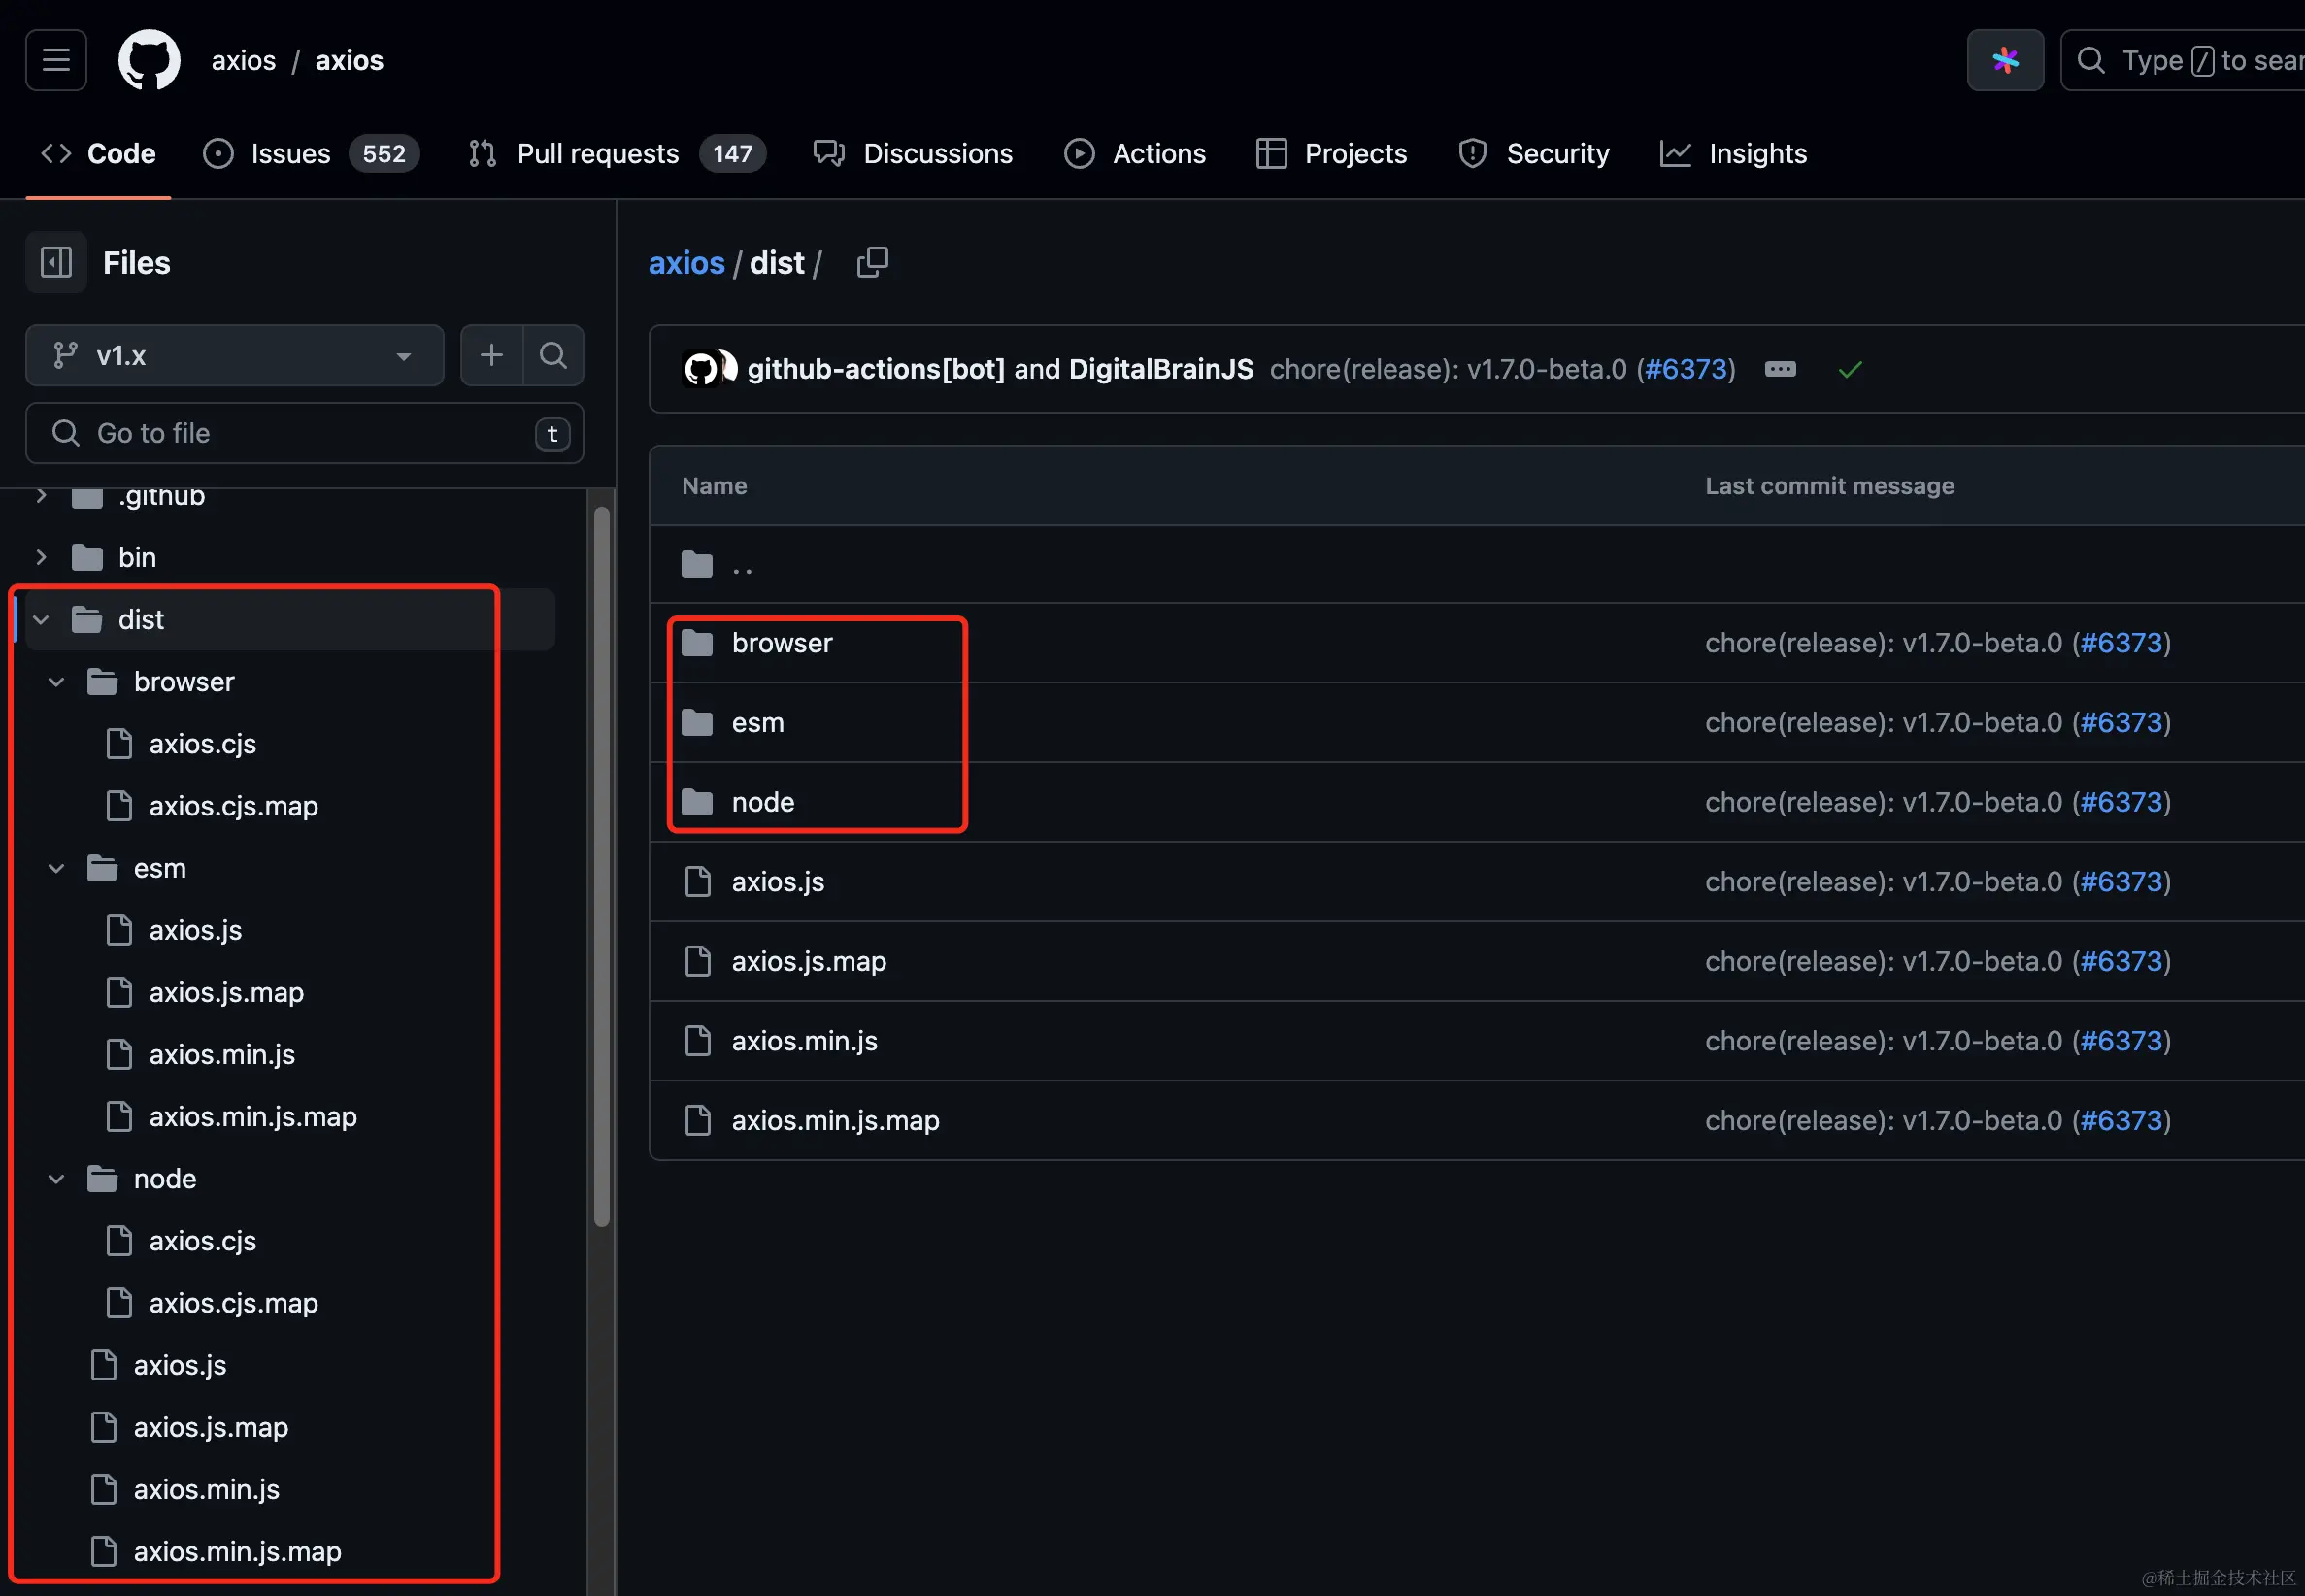Open axios.js.map in the main file list
This screenshot has width=2305, height=1596.
click(809, 961)
